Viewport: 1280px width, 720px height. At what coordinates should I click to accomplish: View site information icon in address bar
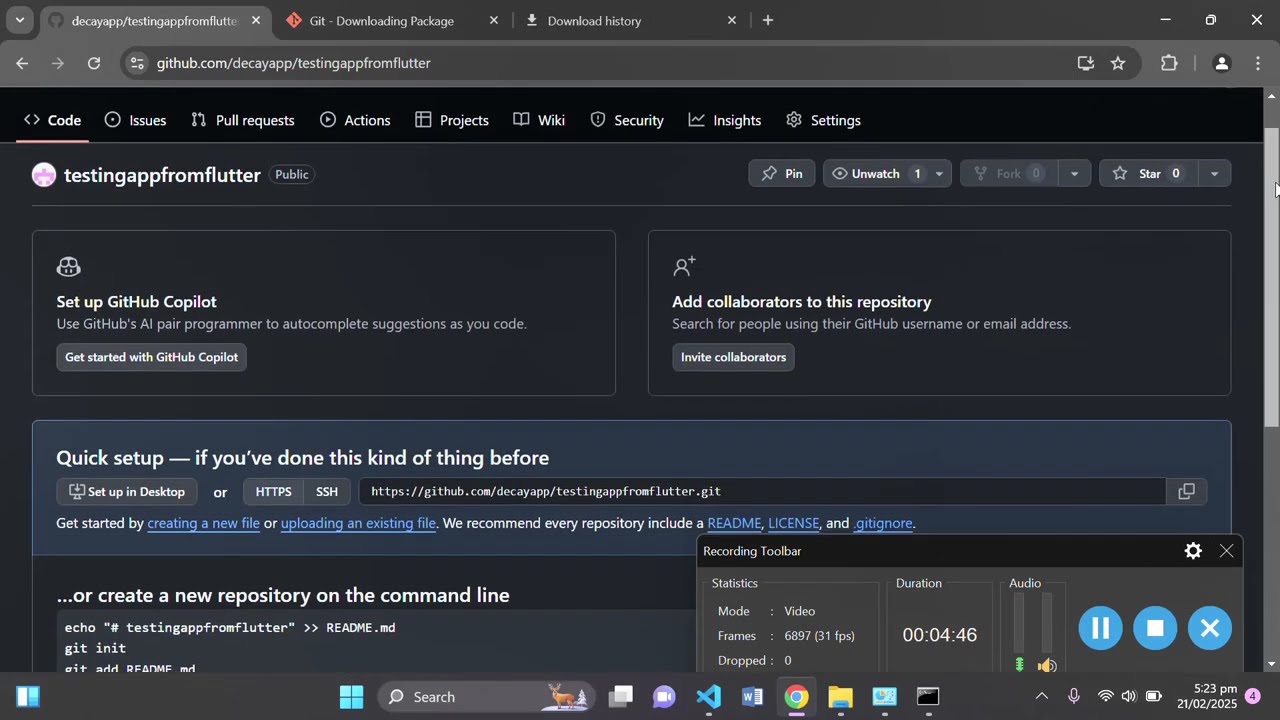[138, 63]
